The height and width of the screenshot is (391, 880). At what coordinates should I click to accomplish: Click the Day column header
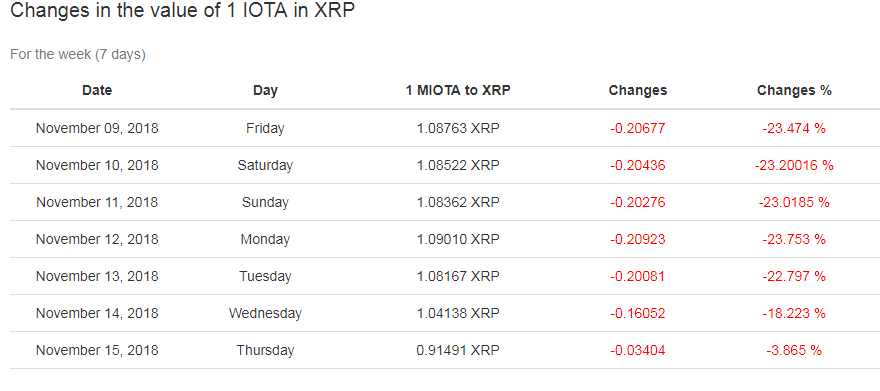click(265, 90)
